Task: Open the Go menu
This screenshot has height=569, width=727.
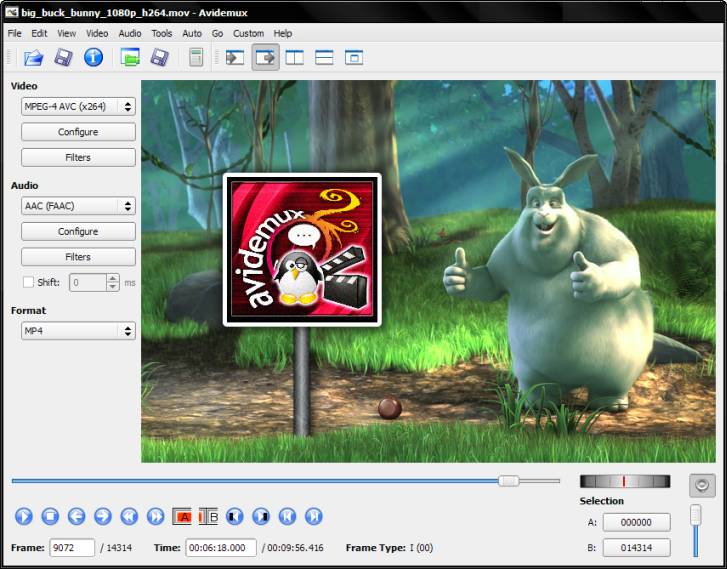Action: (217, 33)
